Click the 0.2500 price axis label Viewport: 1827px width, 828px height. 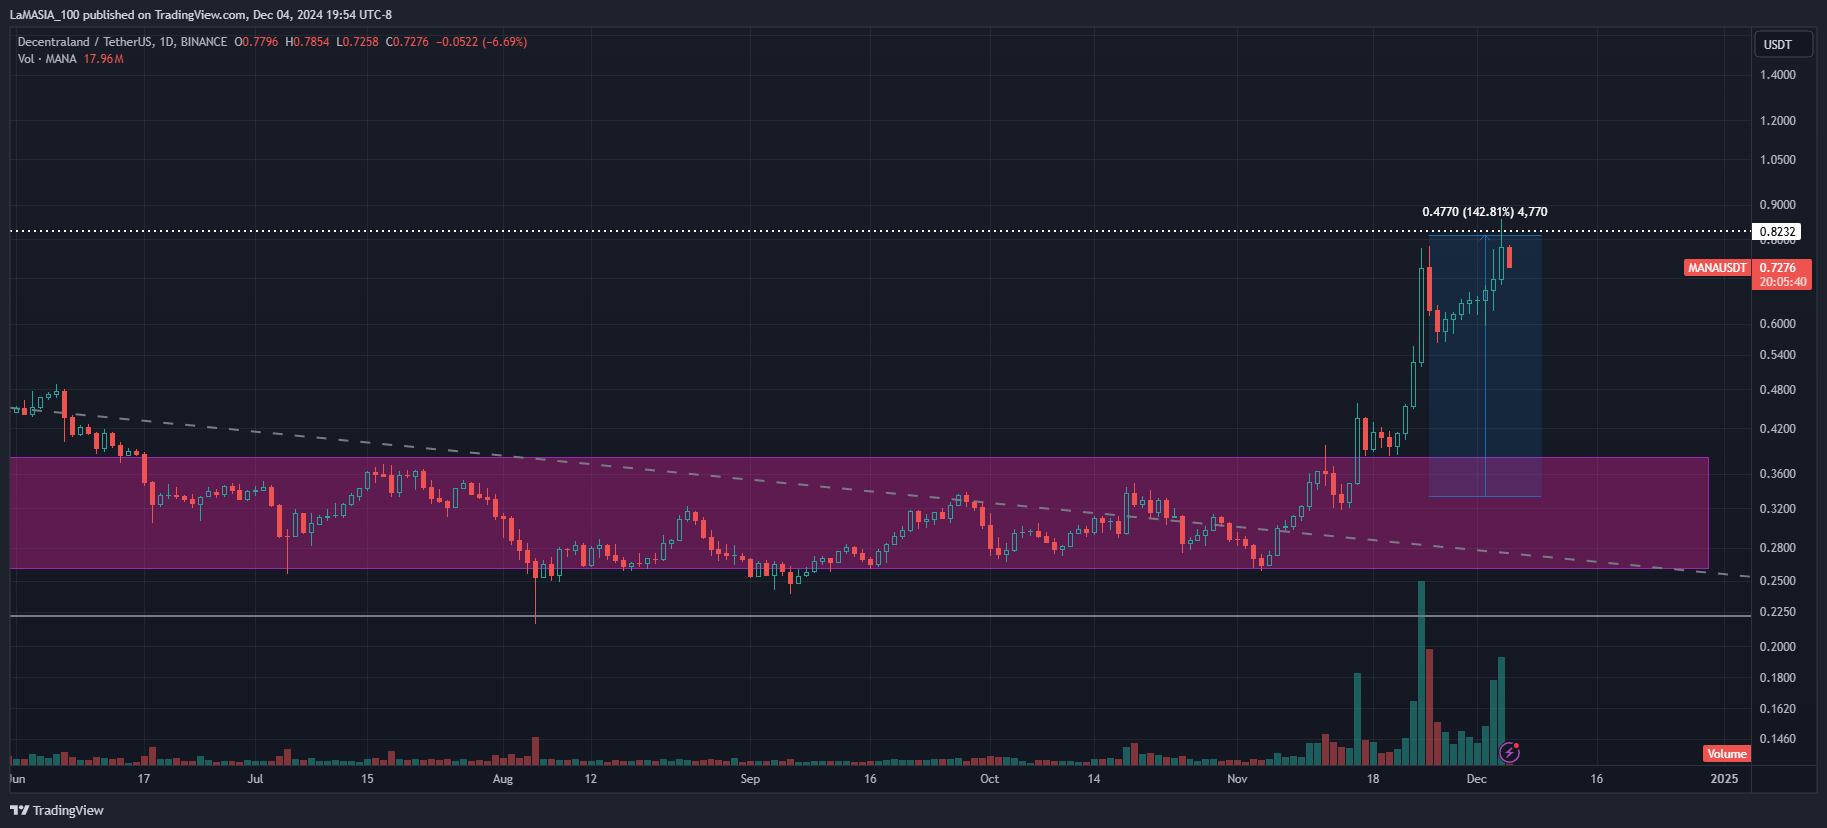point(1777,581)
